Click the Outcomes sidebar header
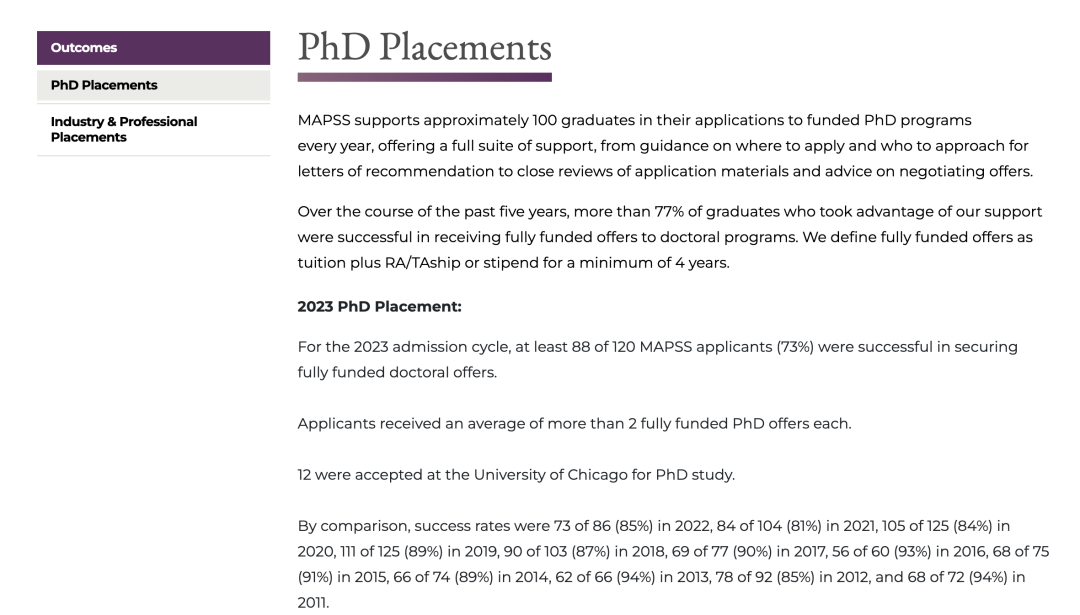 84,48
